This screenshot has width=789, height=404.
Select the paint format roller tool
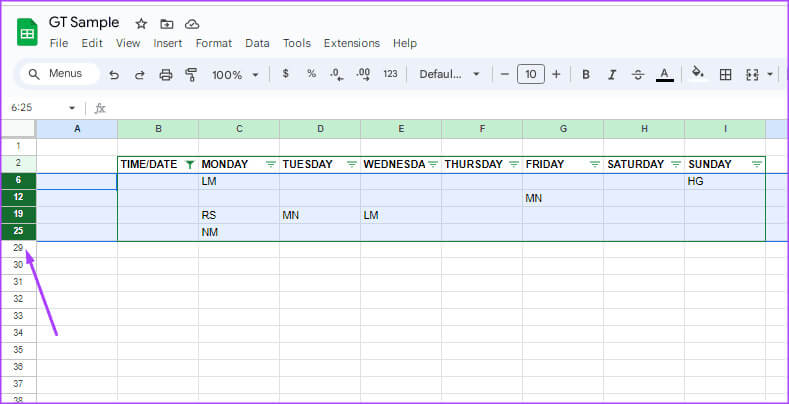[191, 74]
